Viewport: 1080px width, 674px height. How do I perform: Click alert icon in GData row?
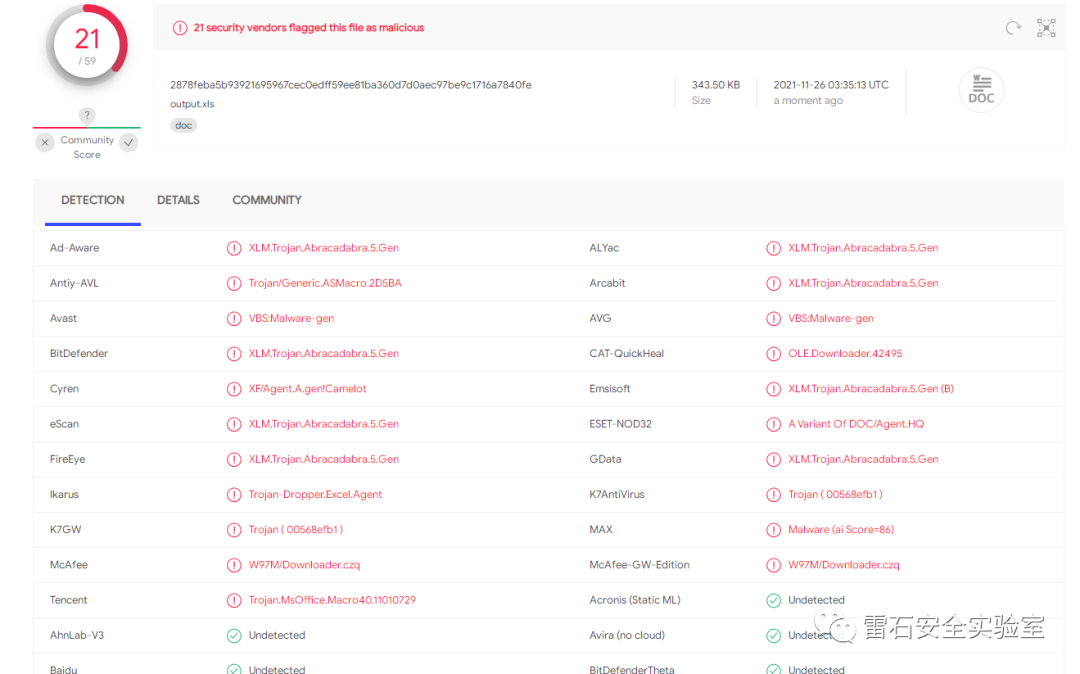[x=773, y=459]
